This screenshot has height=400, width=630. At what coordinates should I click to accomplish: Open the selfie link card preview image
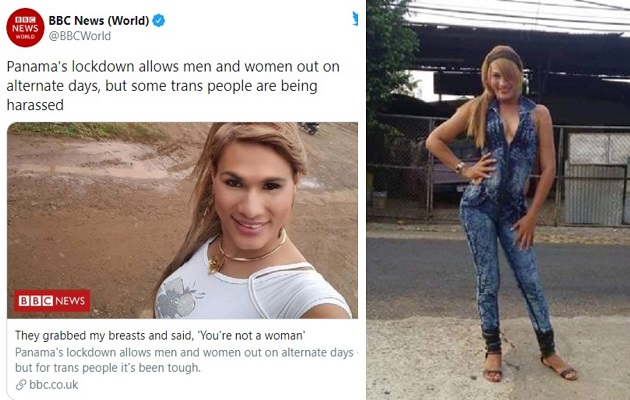[x=182, y=220]
